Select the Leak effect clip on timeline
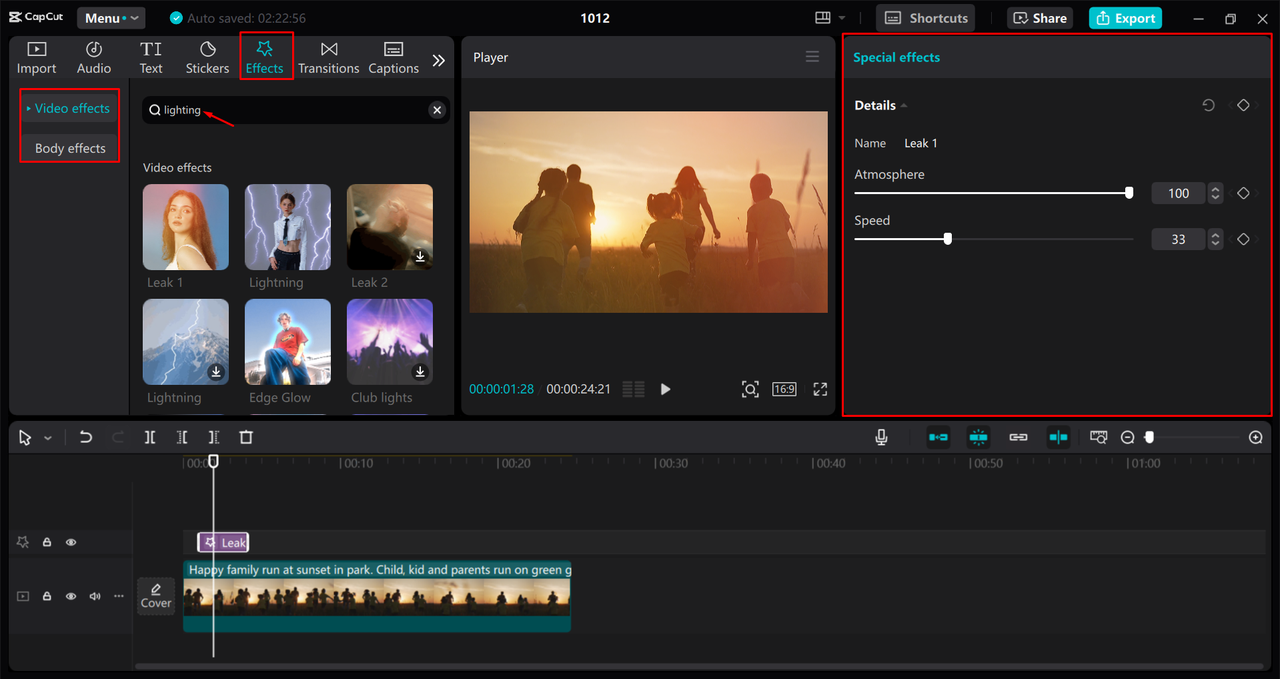The image size is (1280, 679). [223, 542]
